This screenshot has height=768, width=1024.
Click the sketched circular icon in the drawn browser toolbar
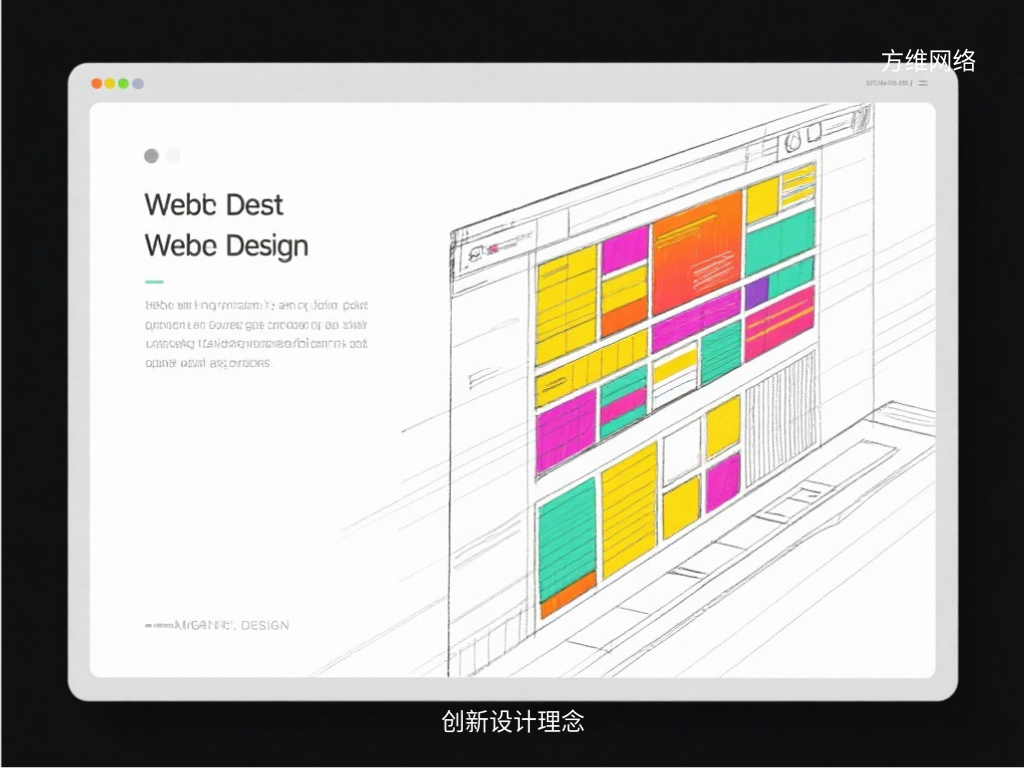[x=793, y=142]
